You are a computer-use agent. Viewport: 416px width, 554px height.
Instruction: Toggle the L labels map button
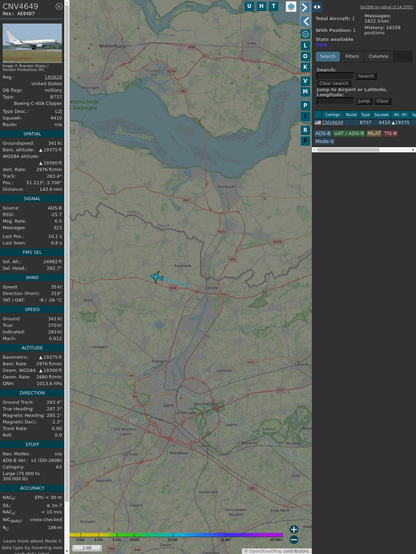(305, 46)
